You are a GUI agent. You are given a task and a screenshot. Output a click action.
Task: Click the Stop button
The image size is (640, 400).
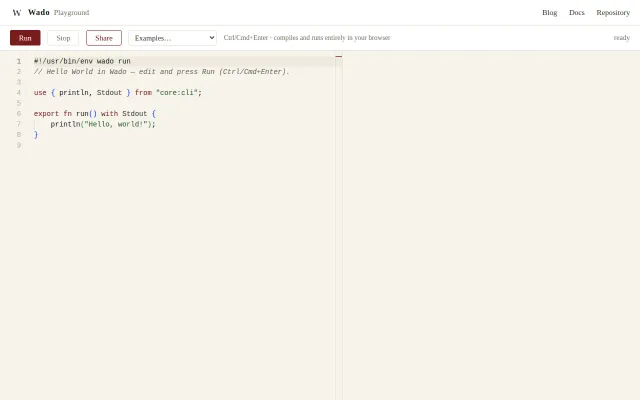pos(63,38)
